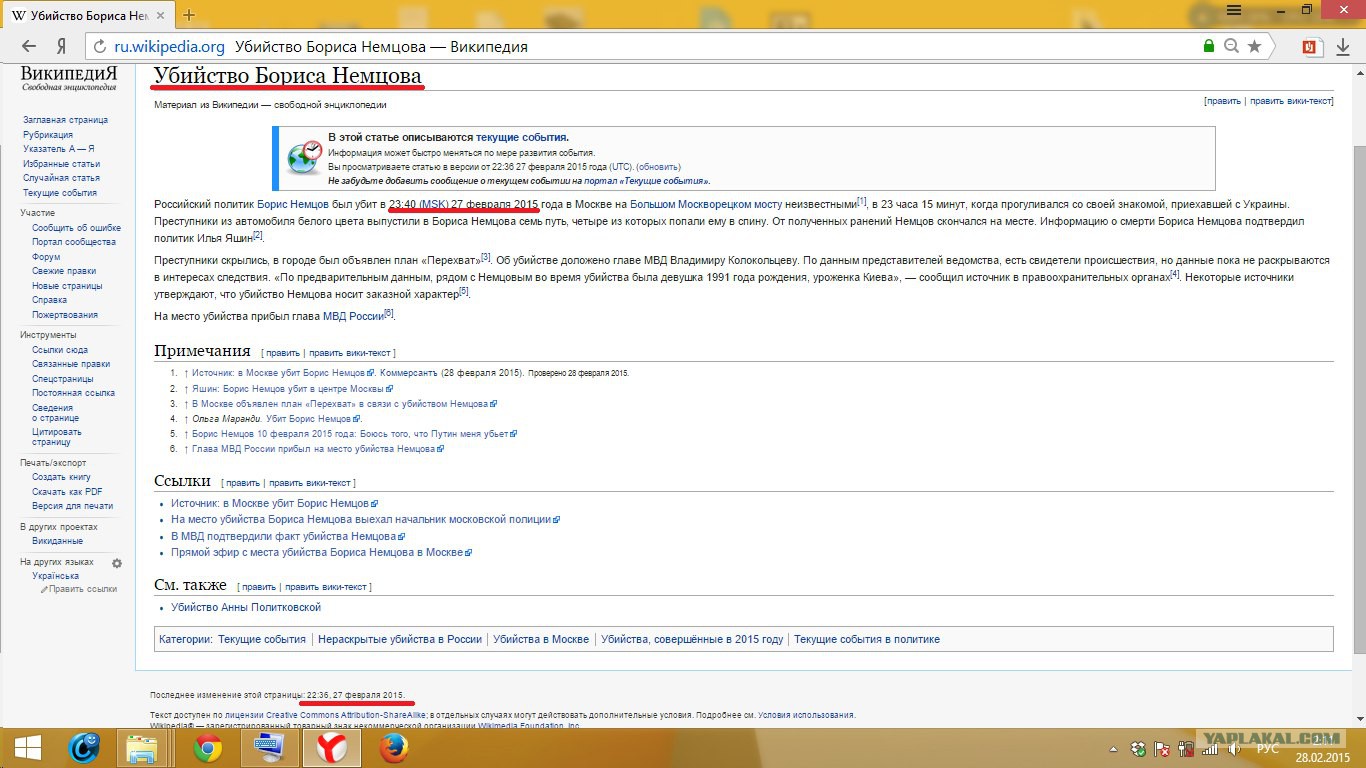Click обновить link in notice box
This screenshot has height=768, width=1366.
pos(658,167)
